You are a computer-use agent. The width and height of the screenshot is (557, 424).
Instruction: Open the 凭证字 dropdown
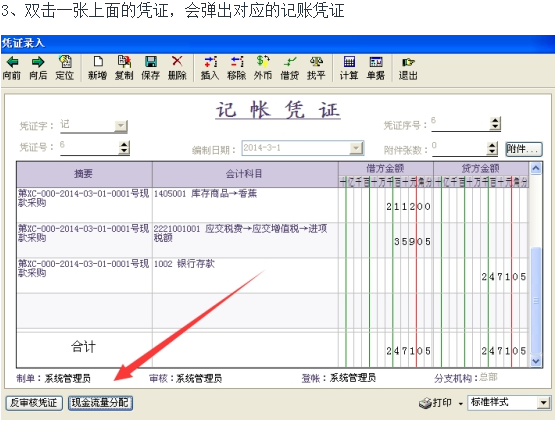coord(121,126)
